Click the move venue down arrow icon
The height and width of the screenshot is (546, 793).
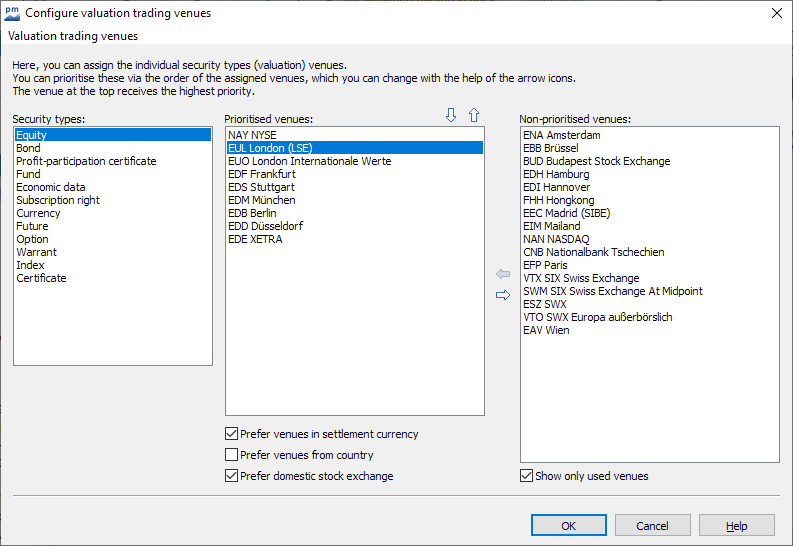[x=451, y=116]
